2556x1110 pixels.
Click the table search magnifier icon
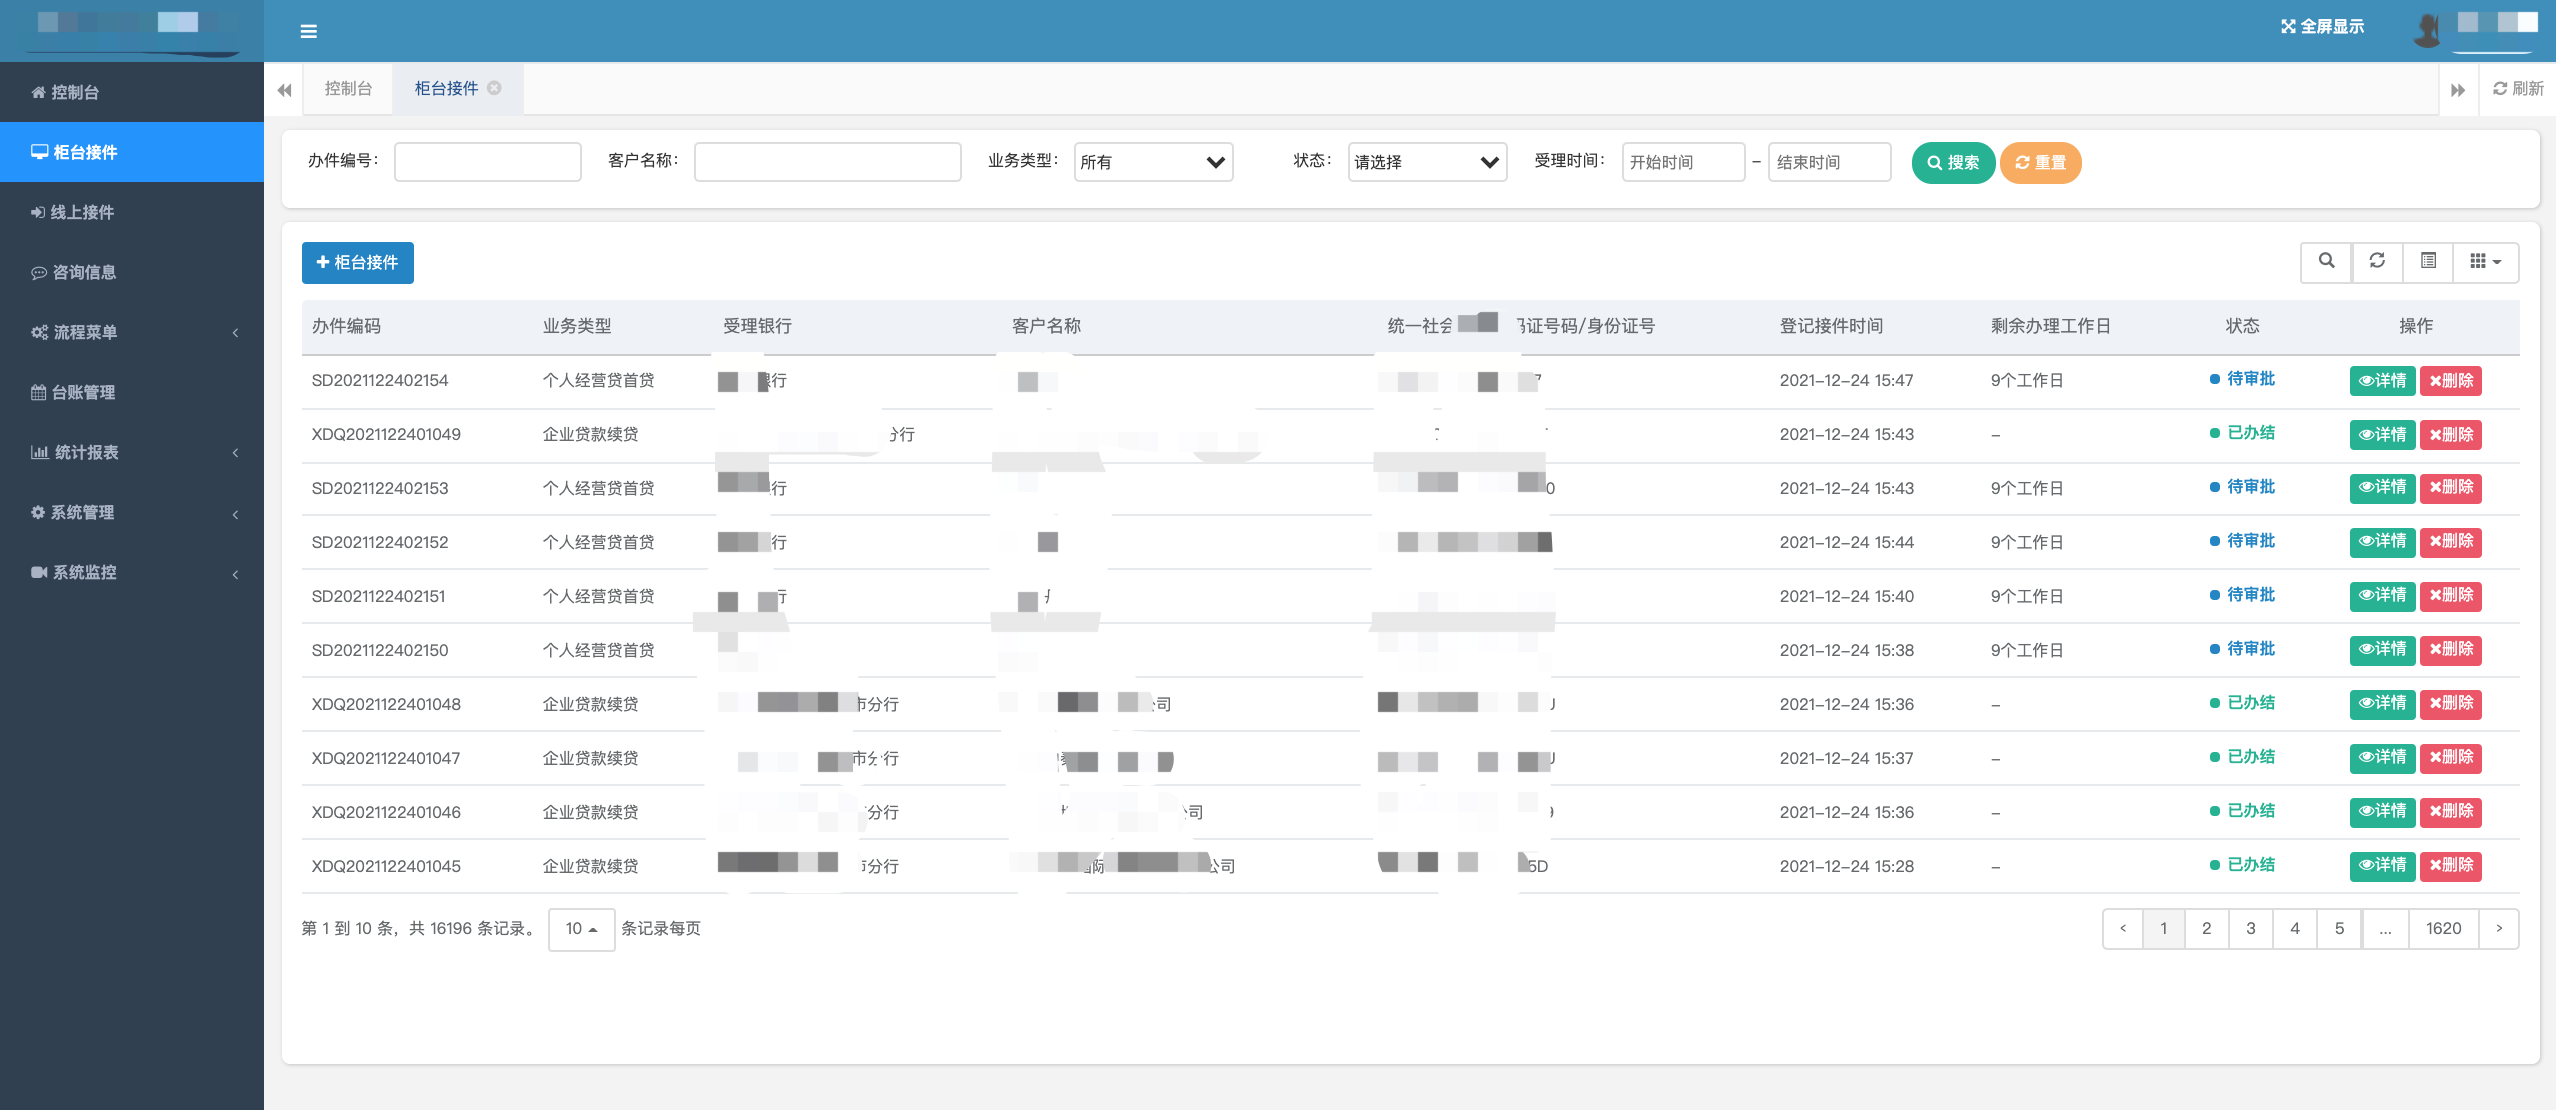pos(2327,262)
